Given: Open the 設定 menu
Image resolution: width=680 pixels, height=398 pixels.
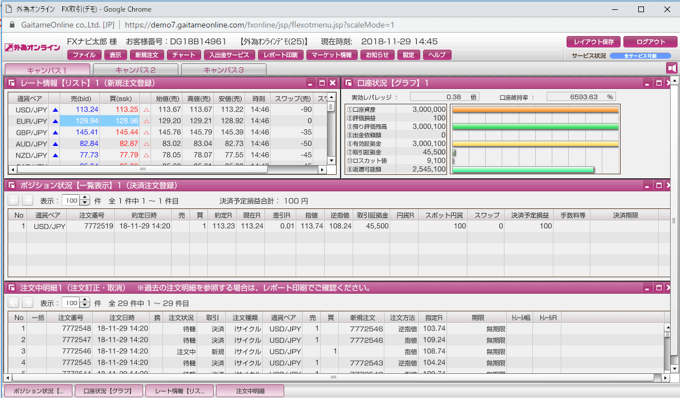Looking at the screenshot, I should point(409,55).
